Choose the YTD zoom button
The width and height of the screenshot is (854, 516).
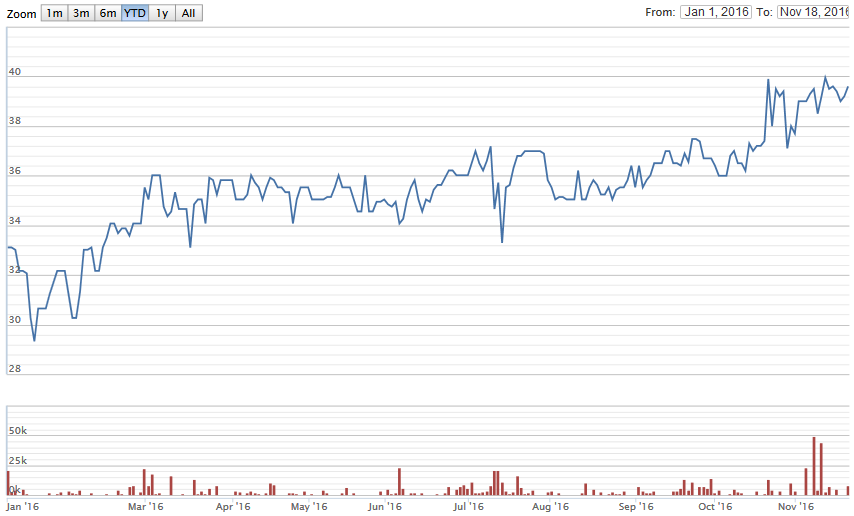coord(134,13)
